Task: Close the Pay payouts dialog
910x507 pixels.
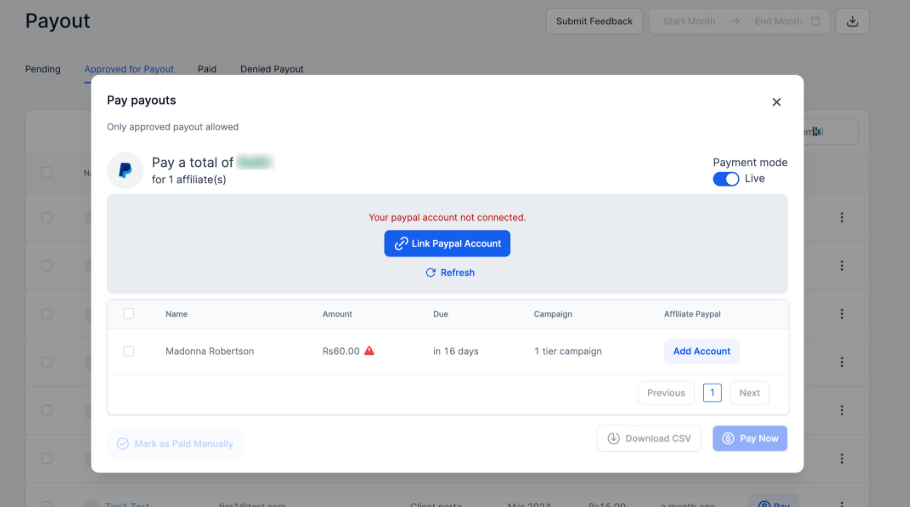Action: (776, 102)
